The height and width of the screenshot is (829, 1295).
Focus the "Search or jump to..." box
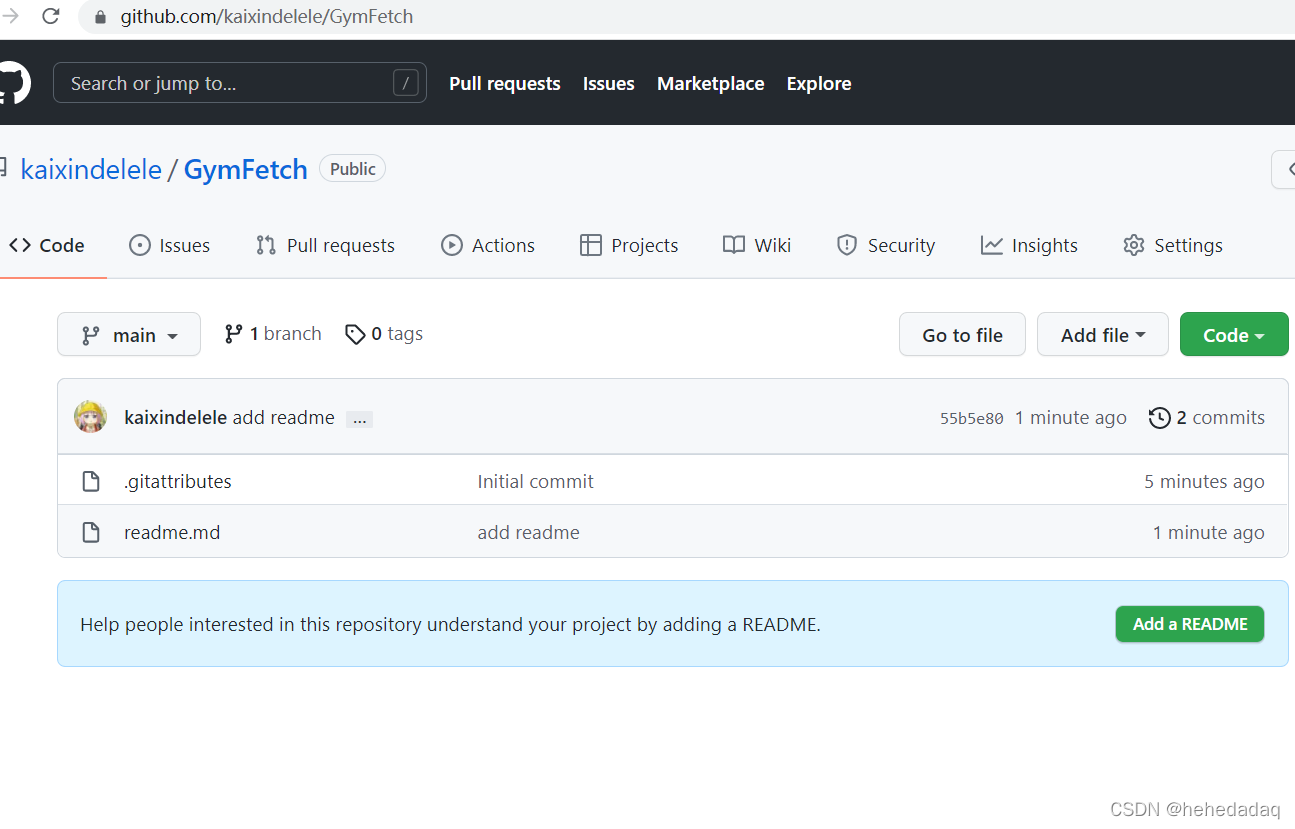point(240,83)
